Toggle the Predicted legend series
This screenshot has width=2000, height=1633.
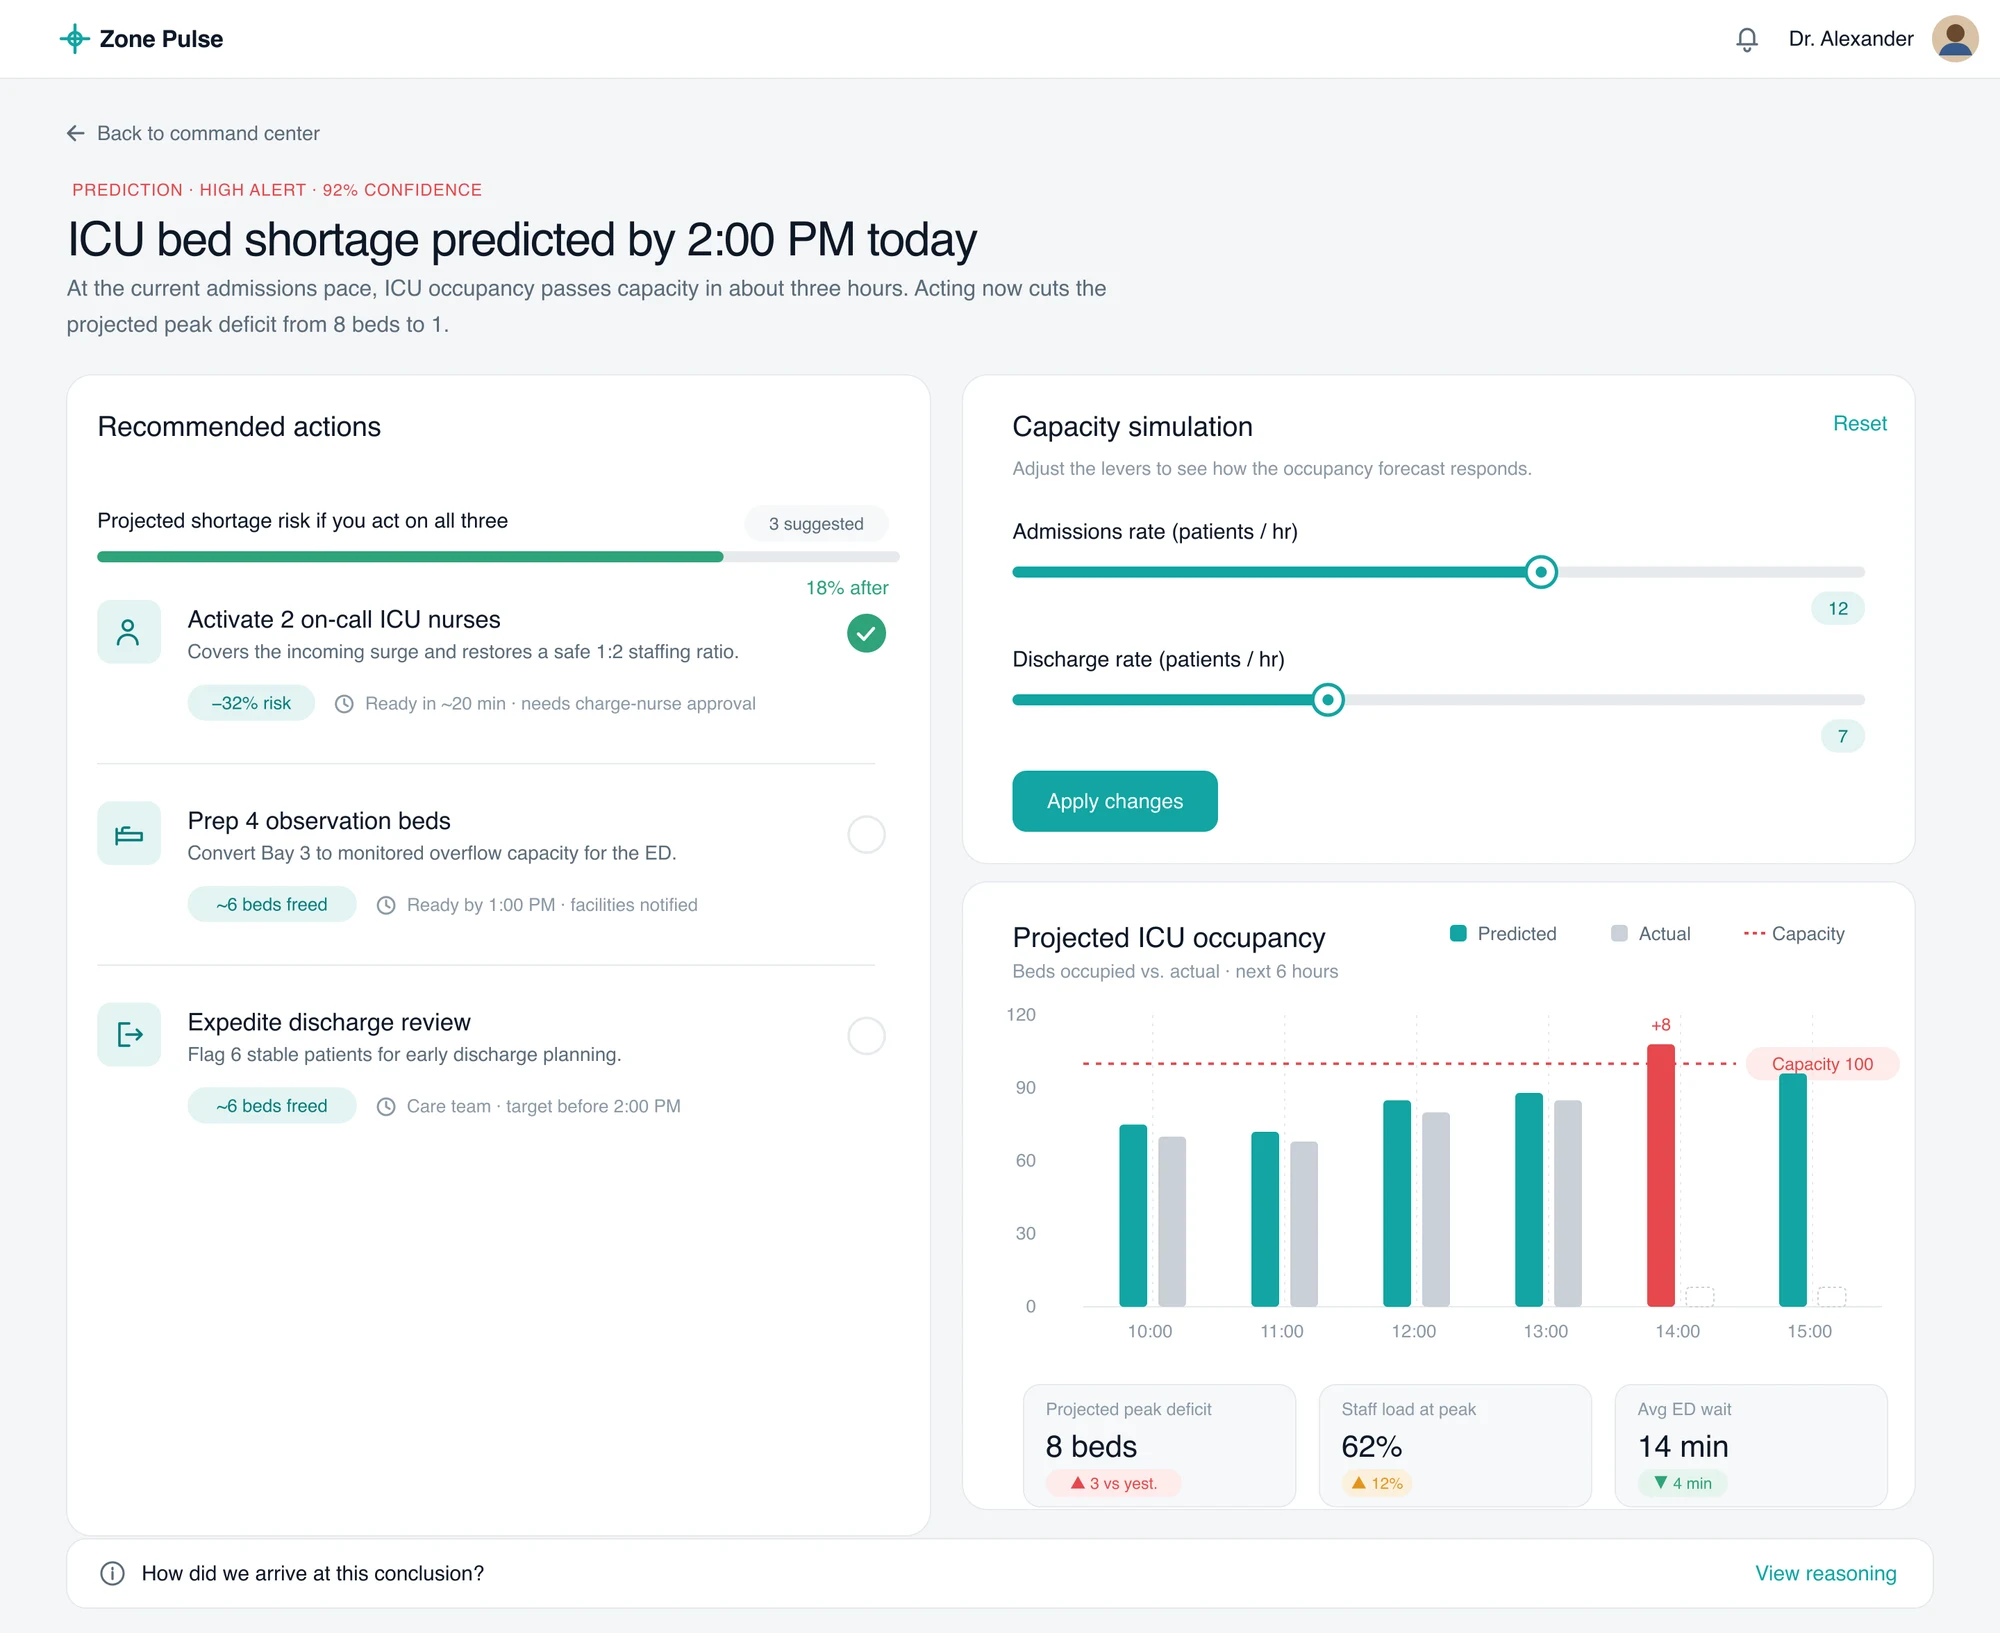point(1503,933)
